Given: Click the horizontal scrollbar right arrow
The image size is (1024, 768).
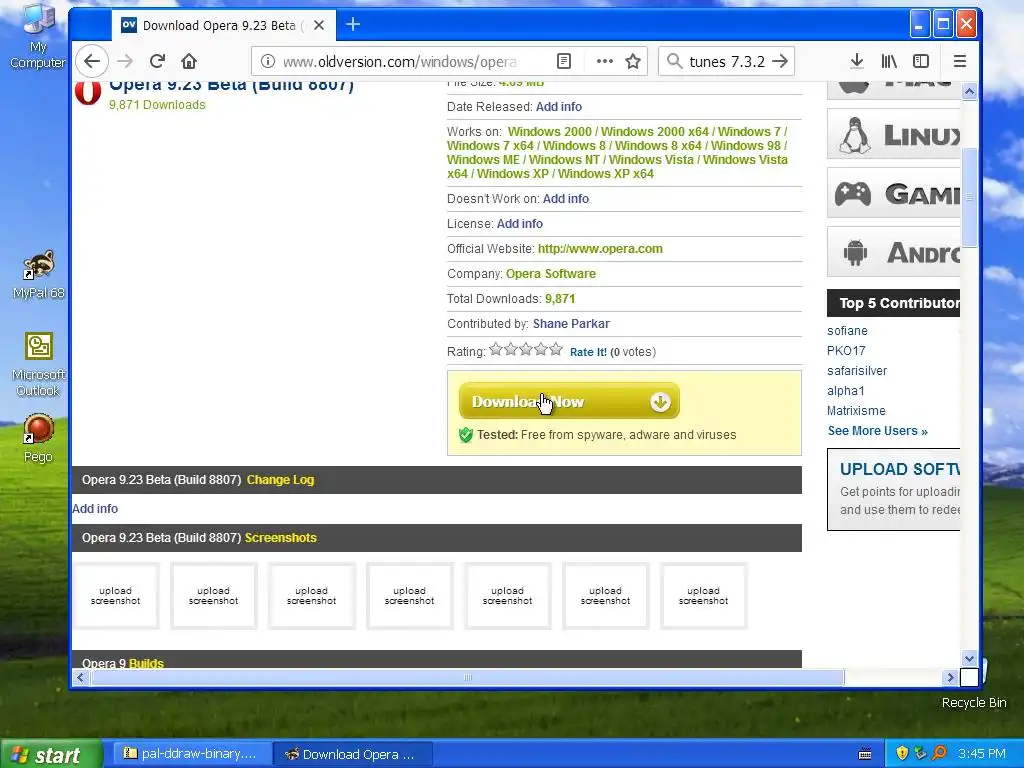Looking at the screenshot, I should pos(951,677).
